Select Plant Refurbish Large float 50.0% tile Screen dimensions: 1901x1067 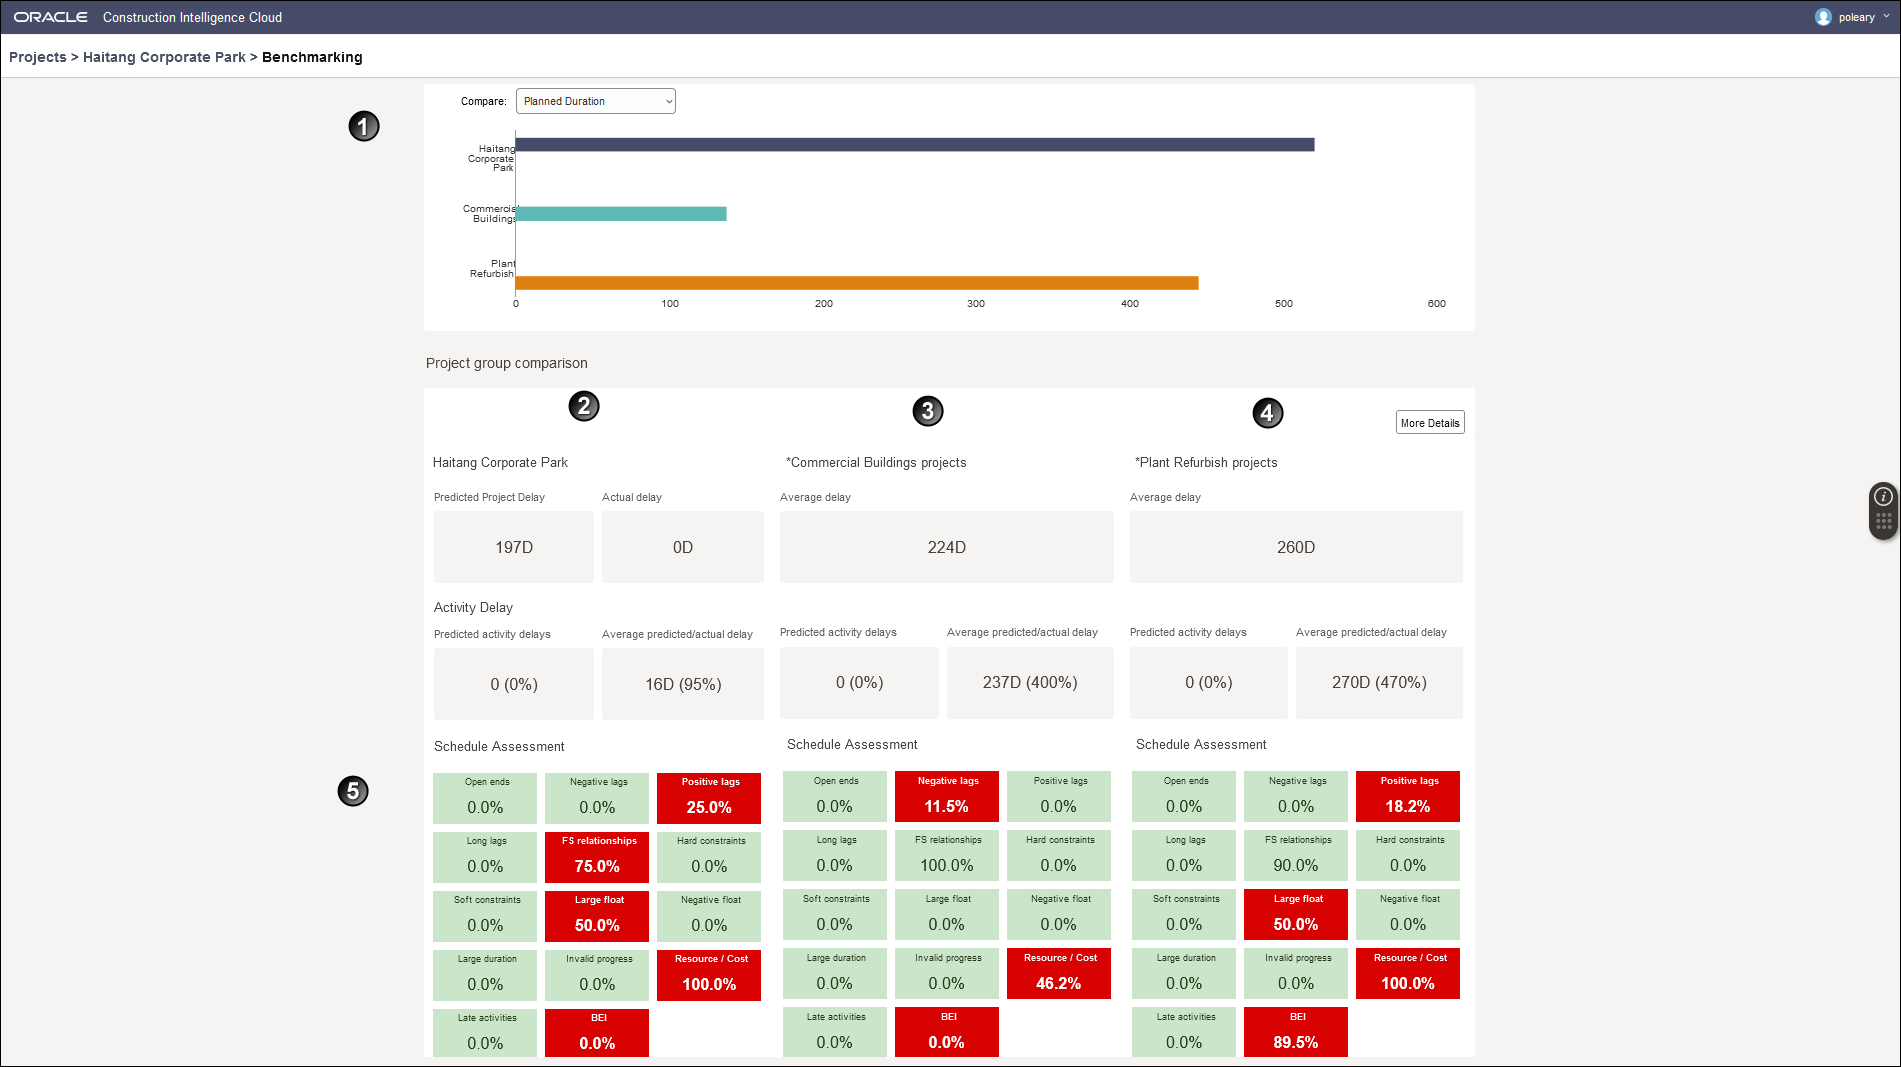point(1295,915)
